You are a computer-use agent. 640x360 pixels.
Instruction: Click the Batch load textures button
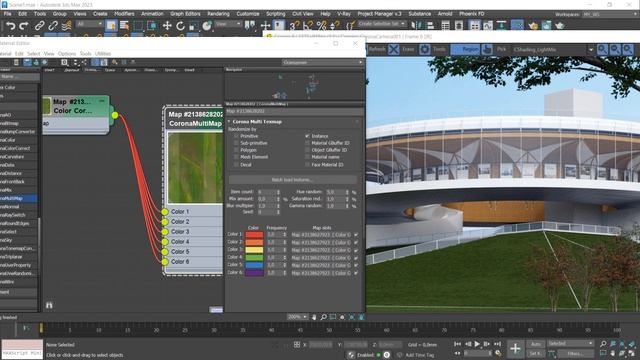pos(293,180)
